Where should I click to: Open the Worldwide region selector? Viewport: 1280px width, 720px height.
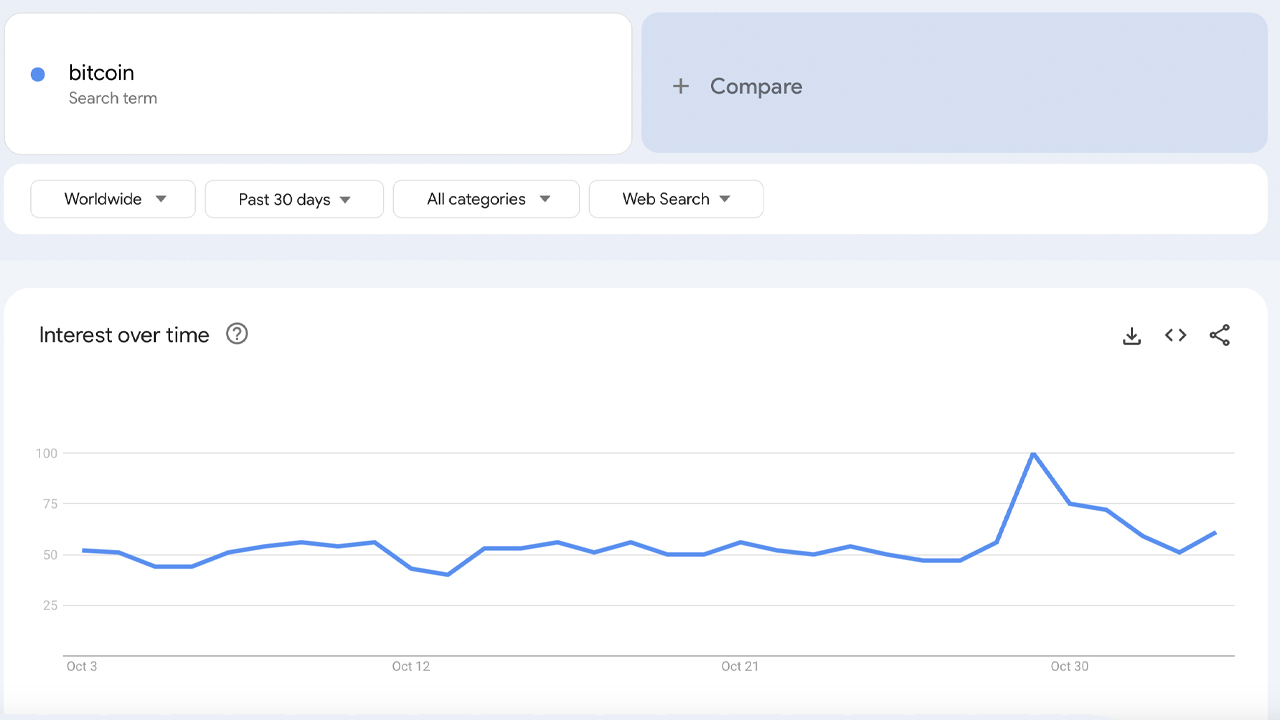tap(112, 199)
